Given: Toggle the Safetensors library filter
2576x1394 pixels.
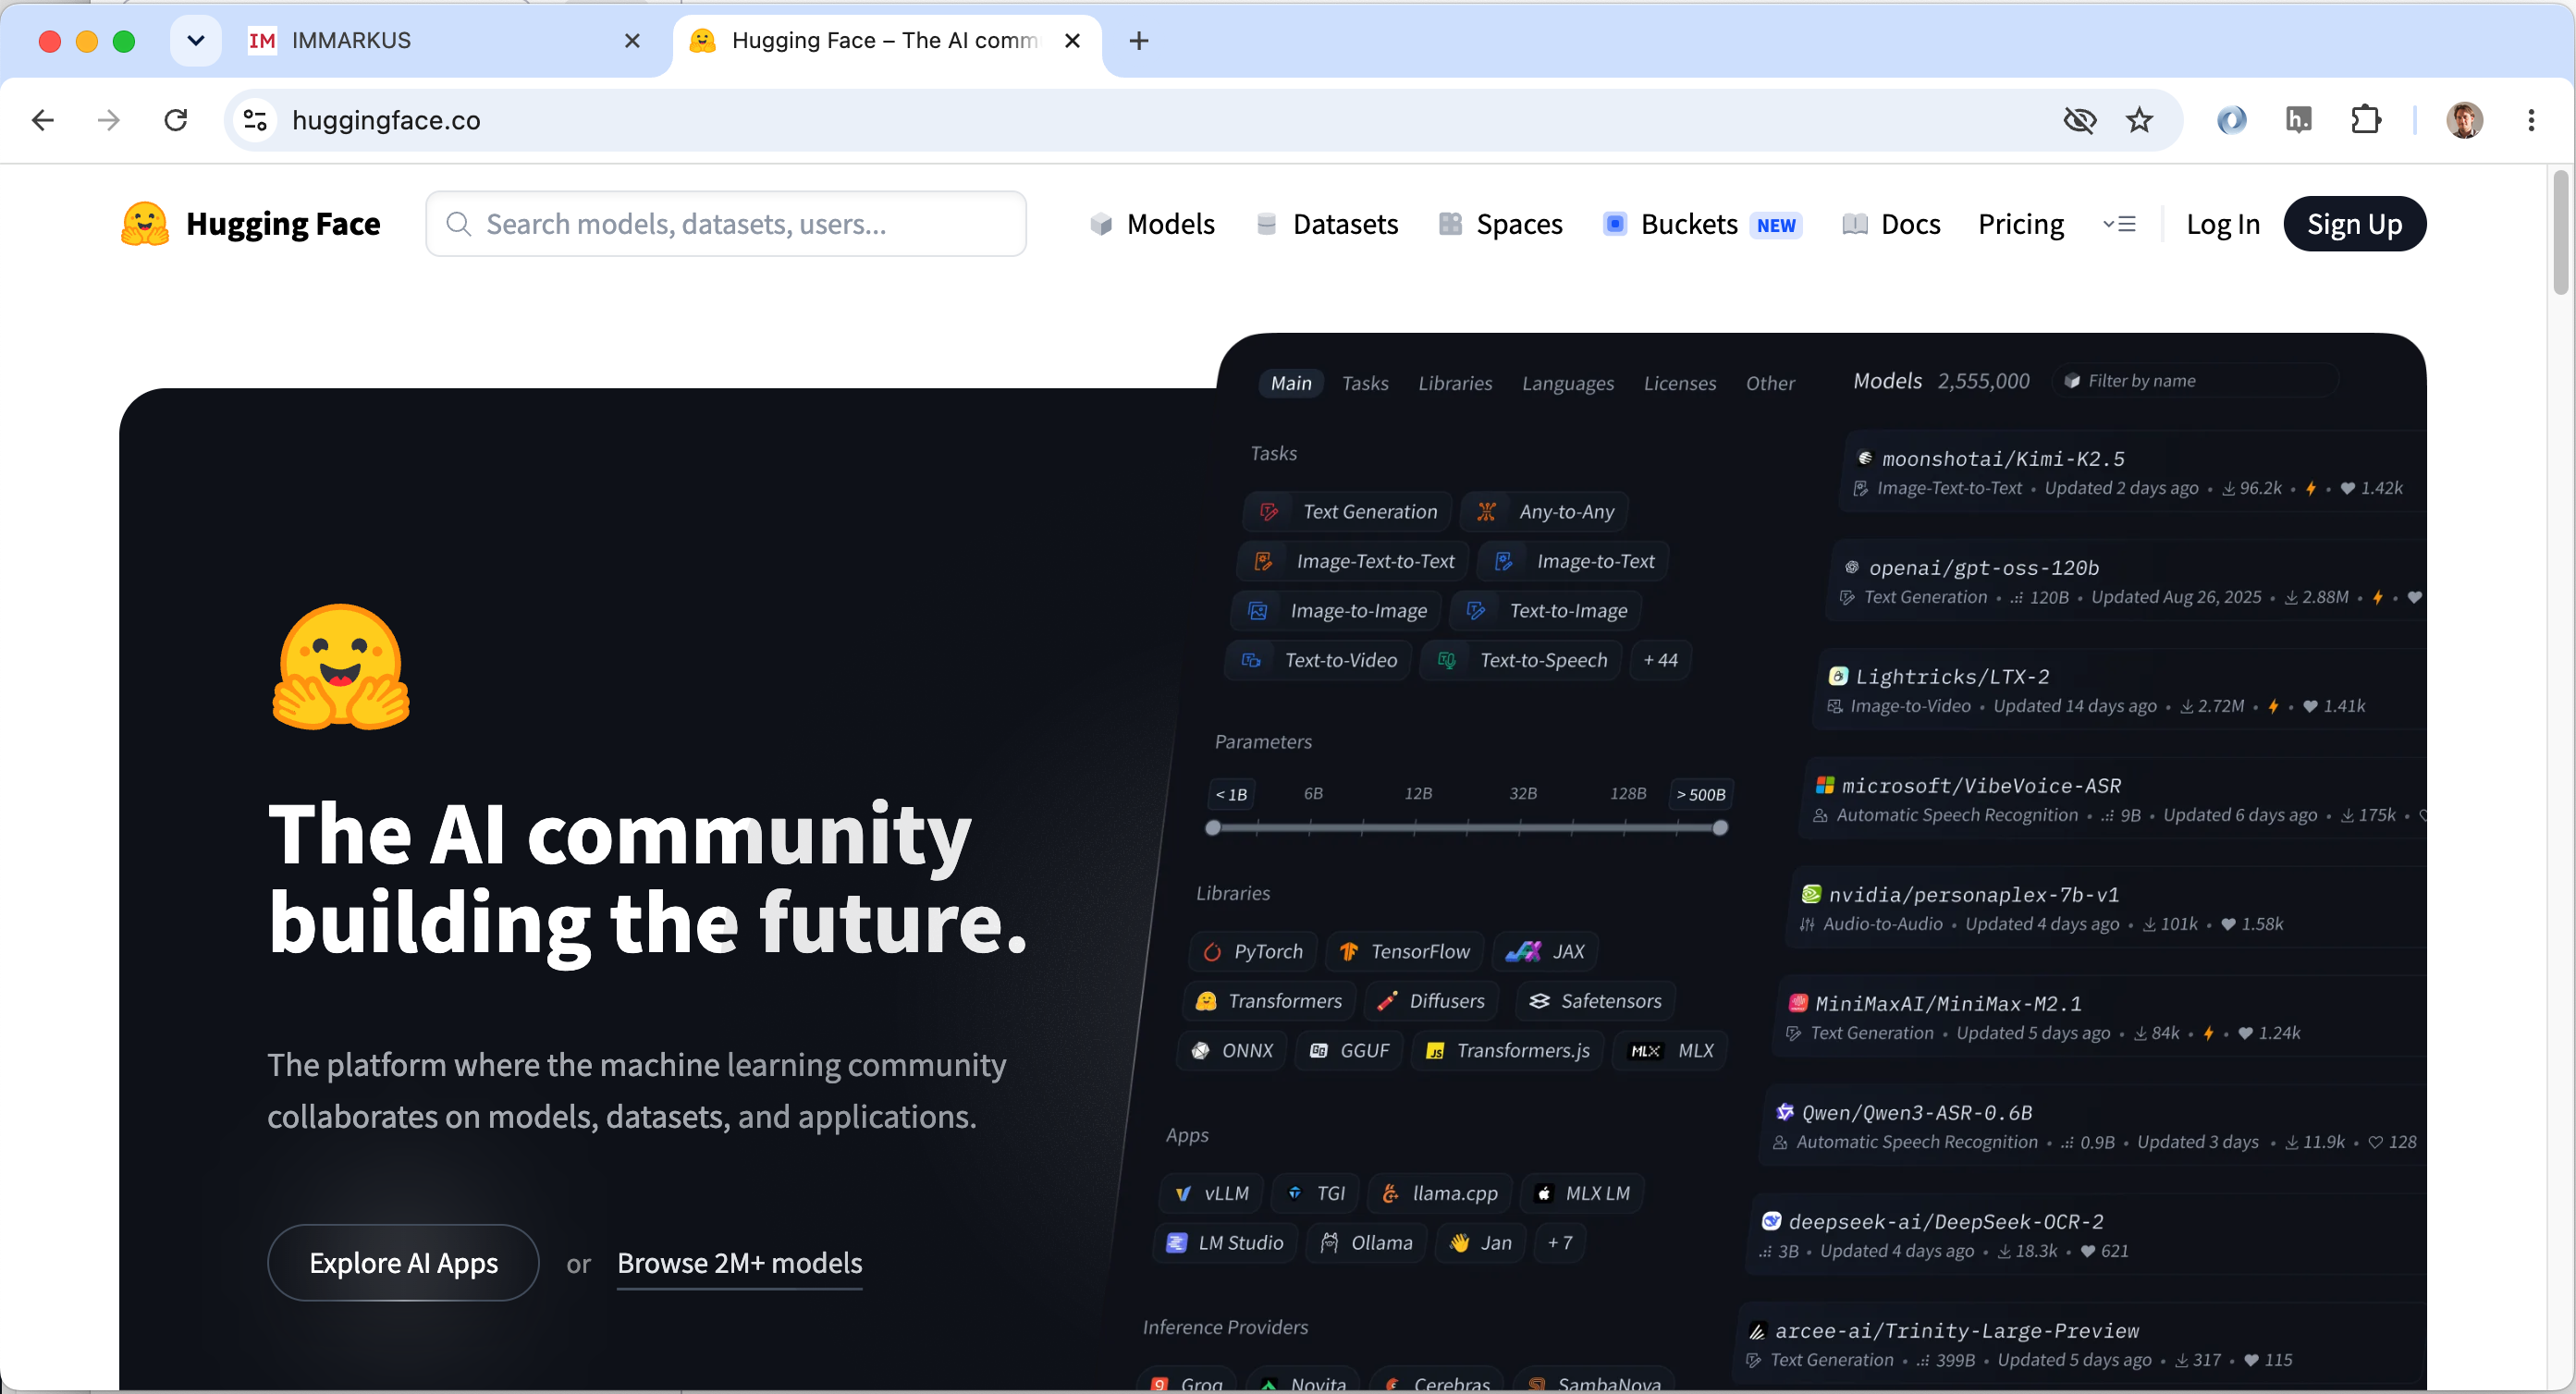Looking at the screenshot, I should point(1595,1001).
